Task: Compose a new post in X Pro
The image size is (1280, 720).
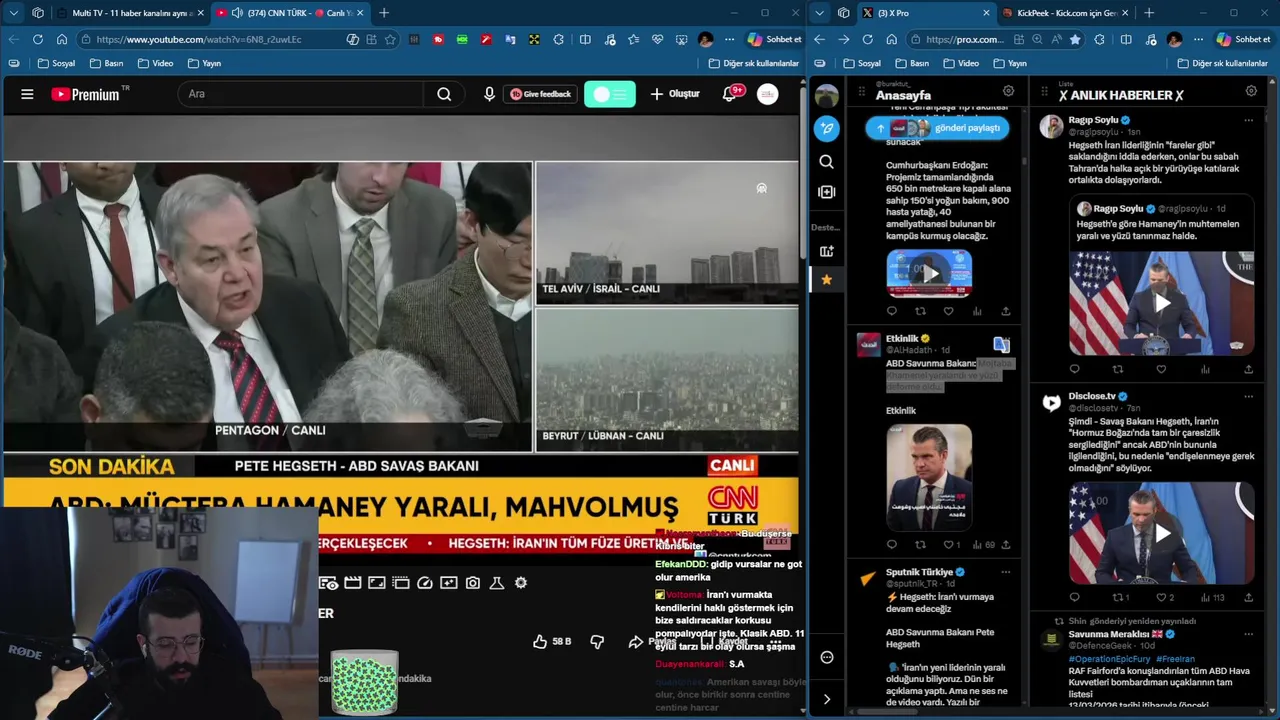Action: 827,128
